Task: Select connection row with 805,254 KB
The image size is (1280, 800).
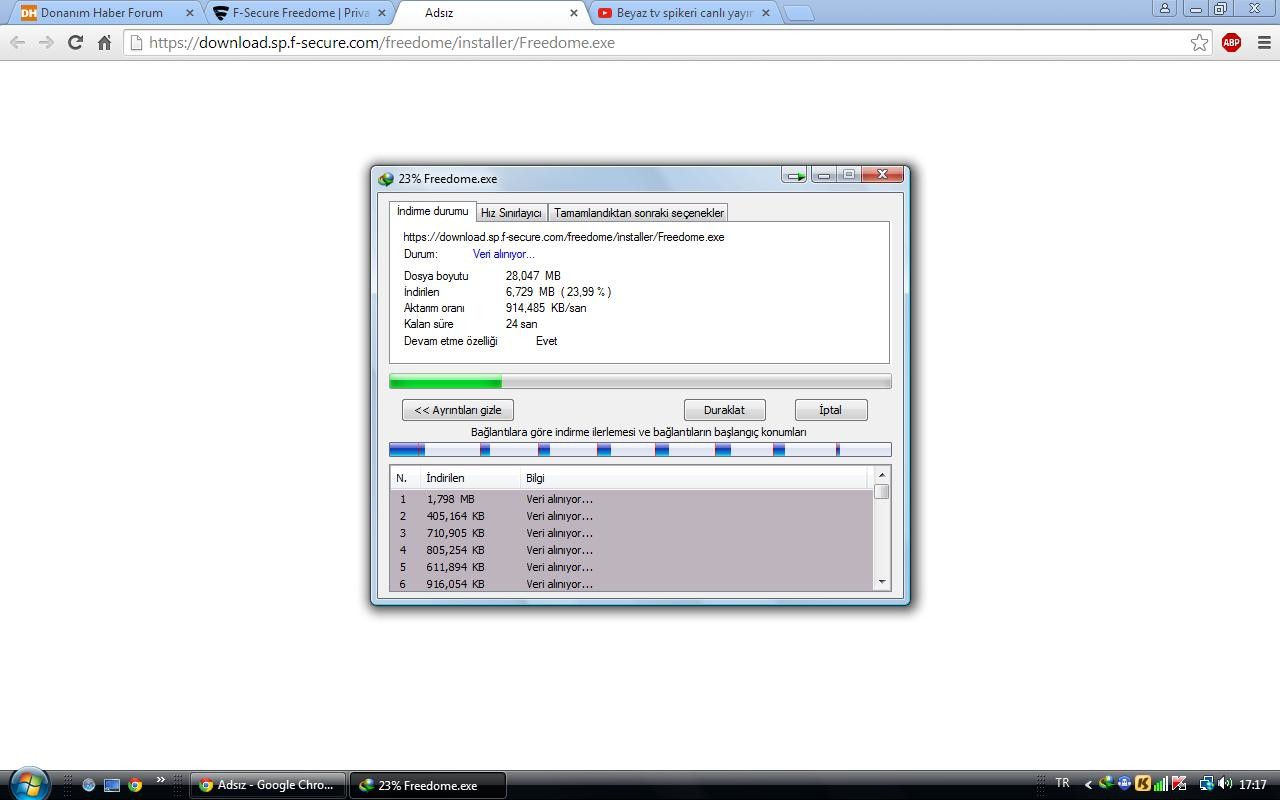Action: (632, 550)
